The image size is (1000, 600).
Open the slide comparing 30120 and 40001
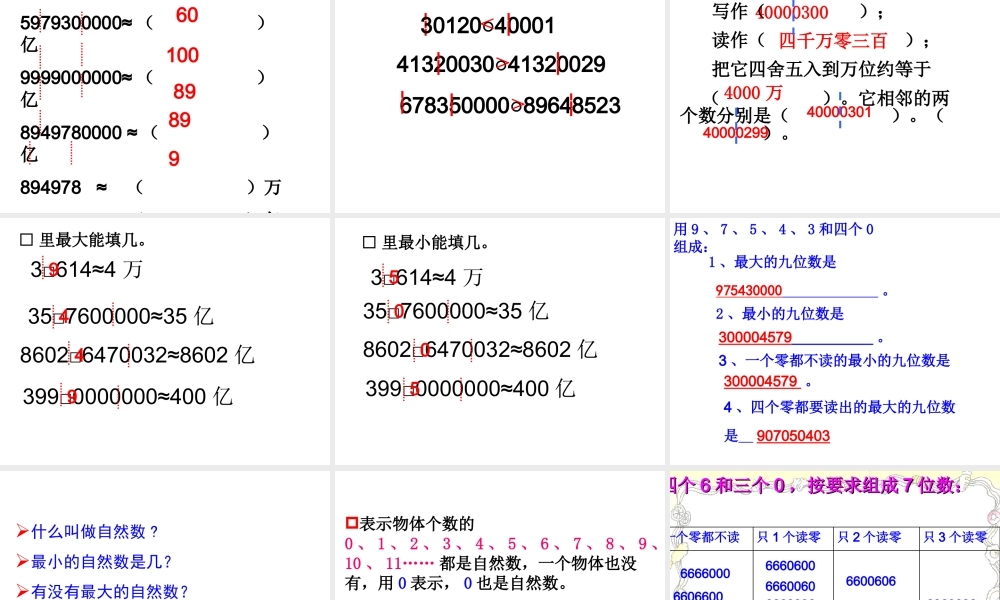click(x=499, y=106)
